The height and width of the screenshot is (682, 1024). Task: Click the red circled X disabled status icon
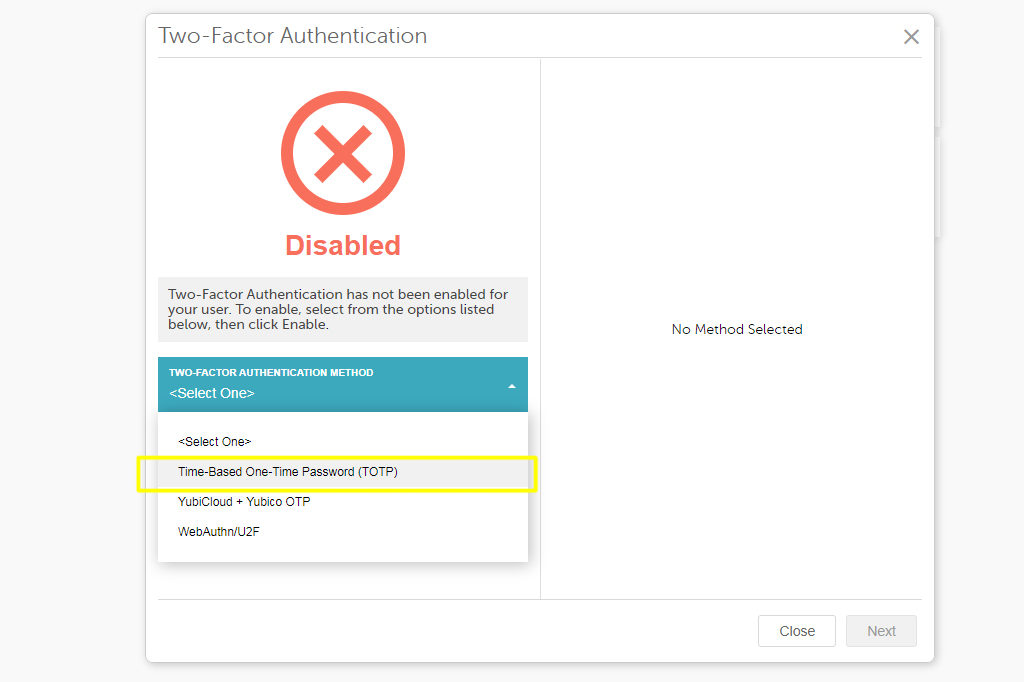(x=343, y=153)
